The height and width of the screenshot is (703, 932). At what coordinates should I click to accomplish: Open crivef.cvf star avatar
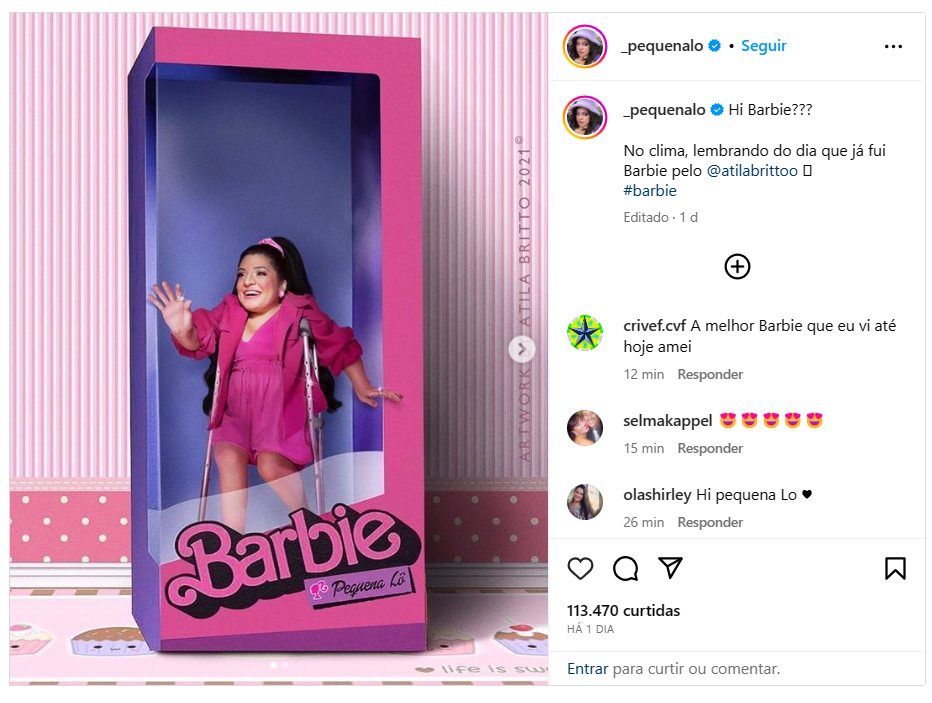coord(585,333)
